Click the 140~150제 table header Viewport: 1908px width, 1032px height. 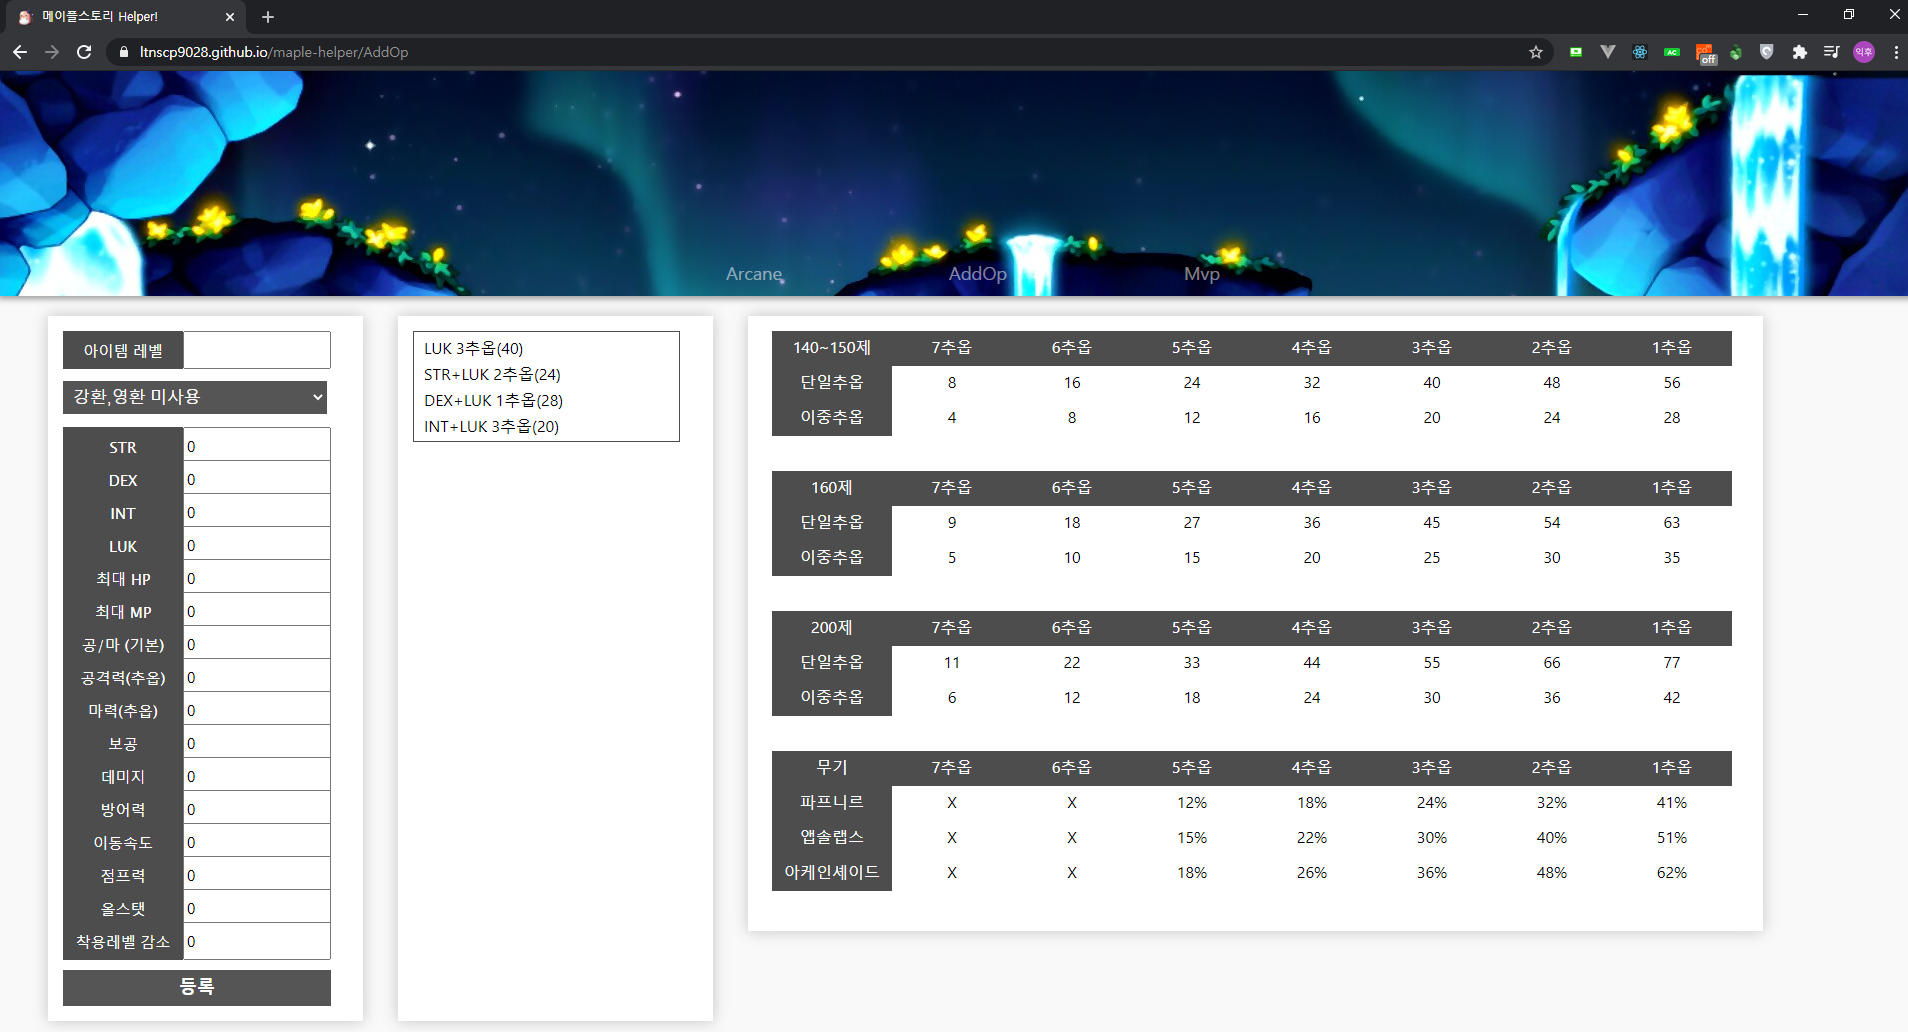pos(832,348)
